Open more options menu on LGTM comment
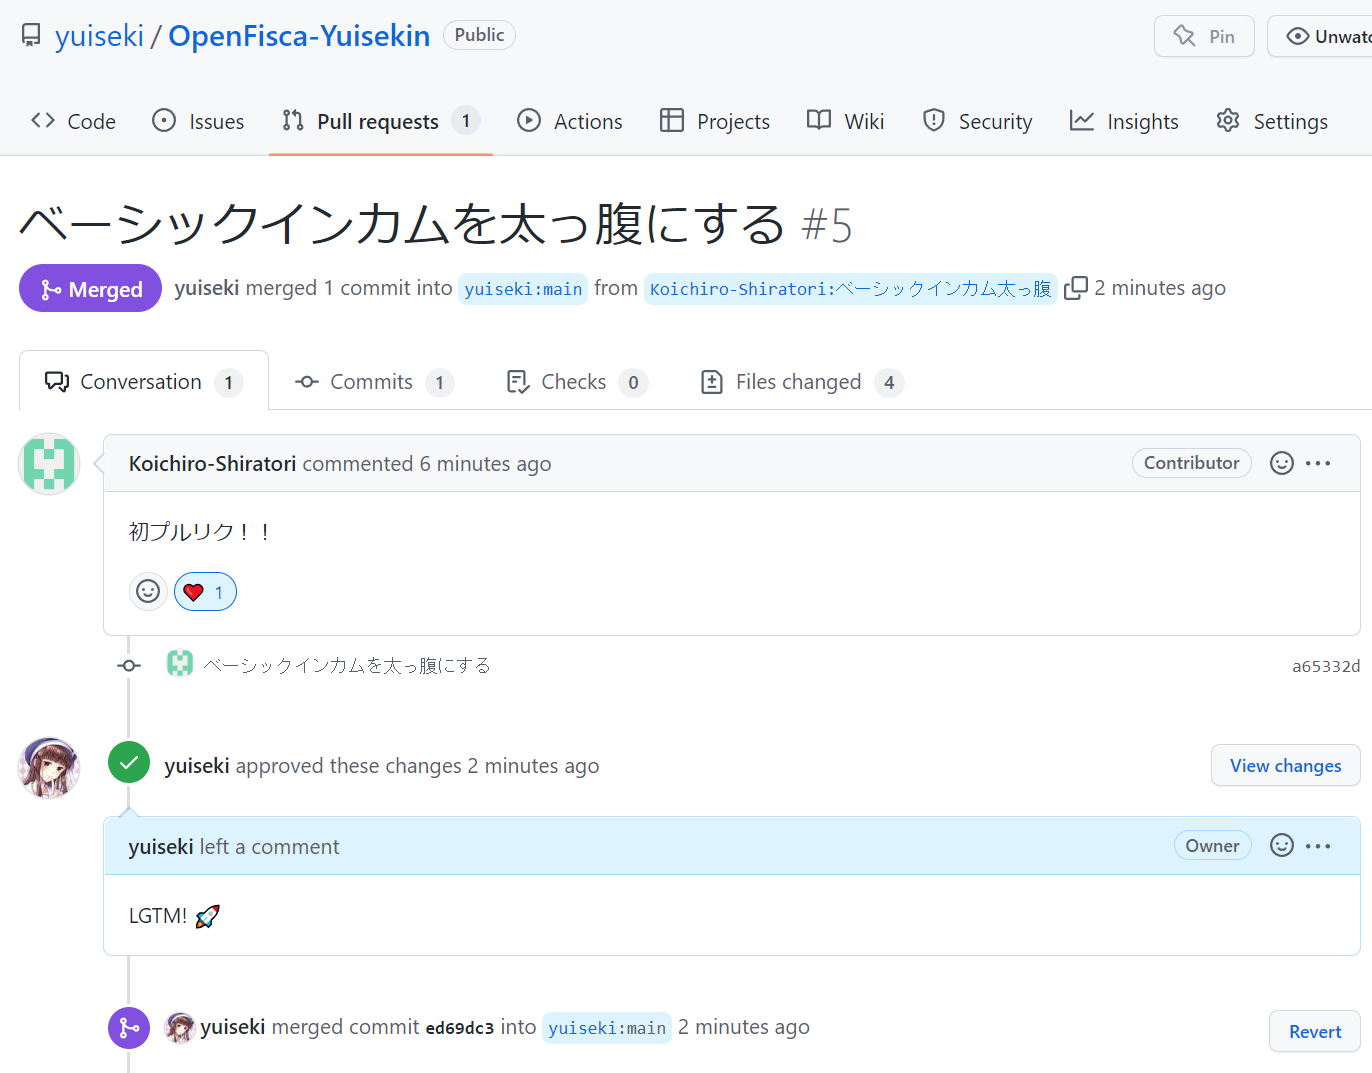 pyautogui.click(x=1318, y=846)
